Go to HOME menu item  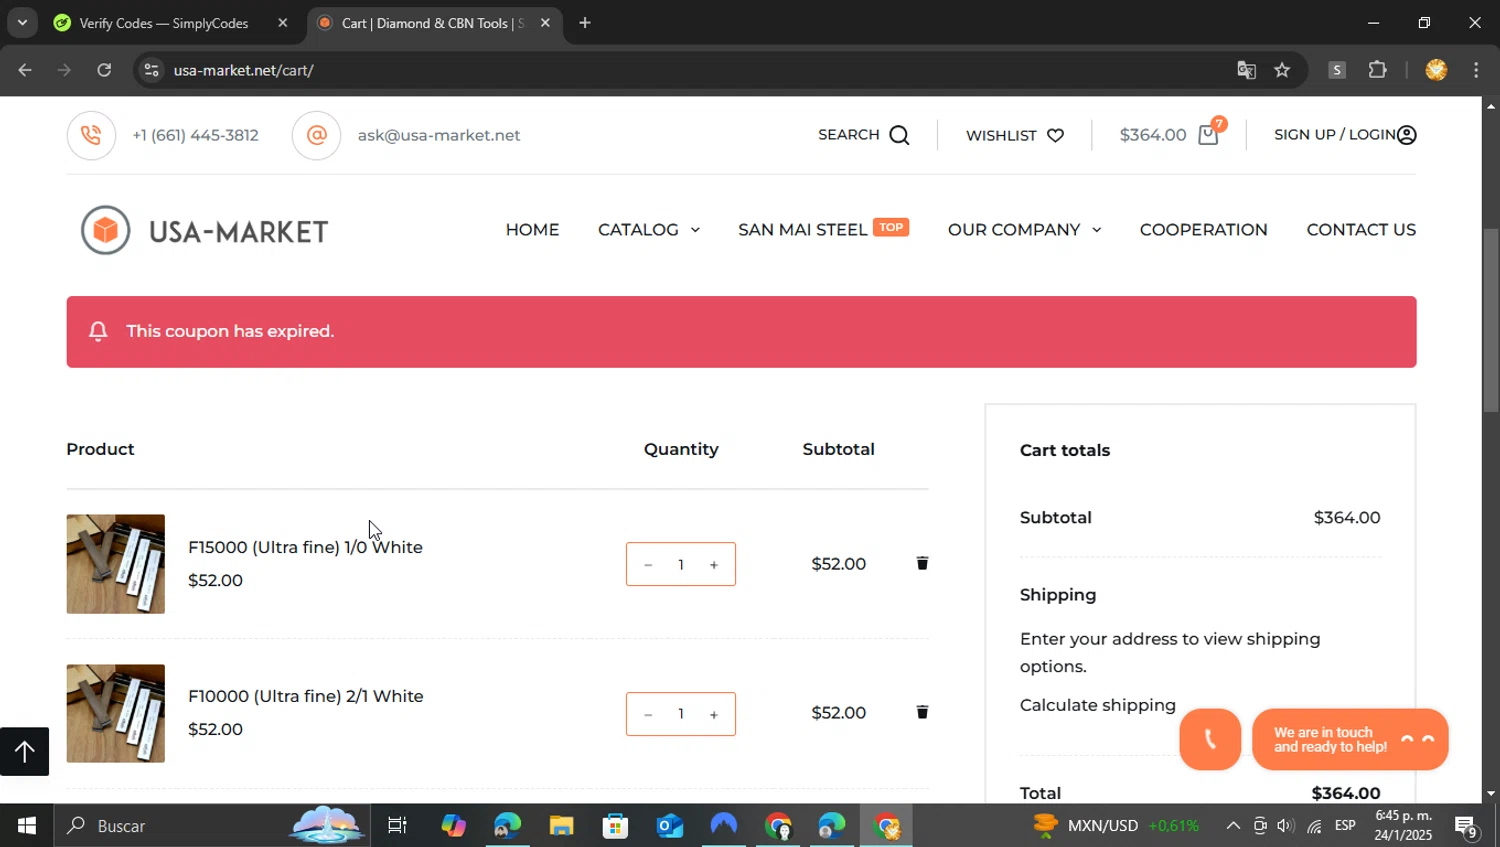[532, 230]
